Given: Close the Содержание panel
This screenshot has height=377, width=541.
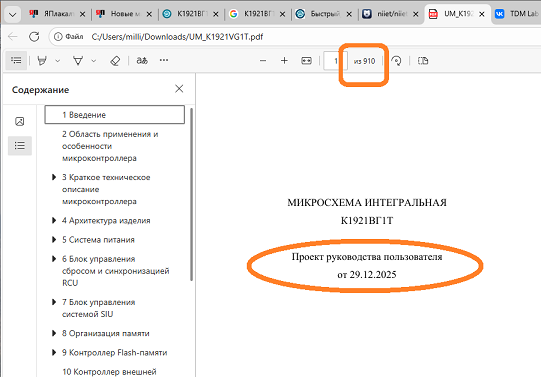Looking at the screenshot, I should click(x=179, y=89).
